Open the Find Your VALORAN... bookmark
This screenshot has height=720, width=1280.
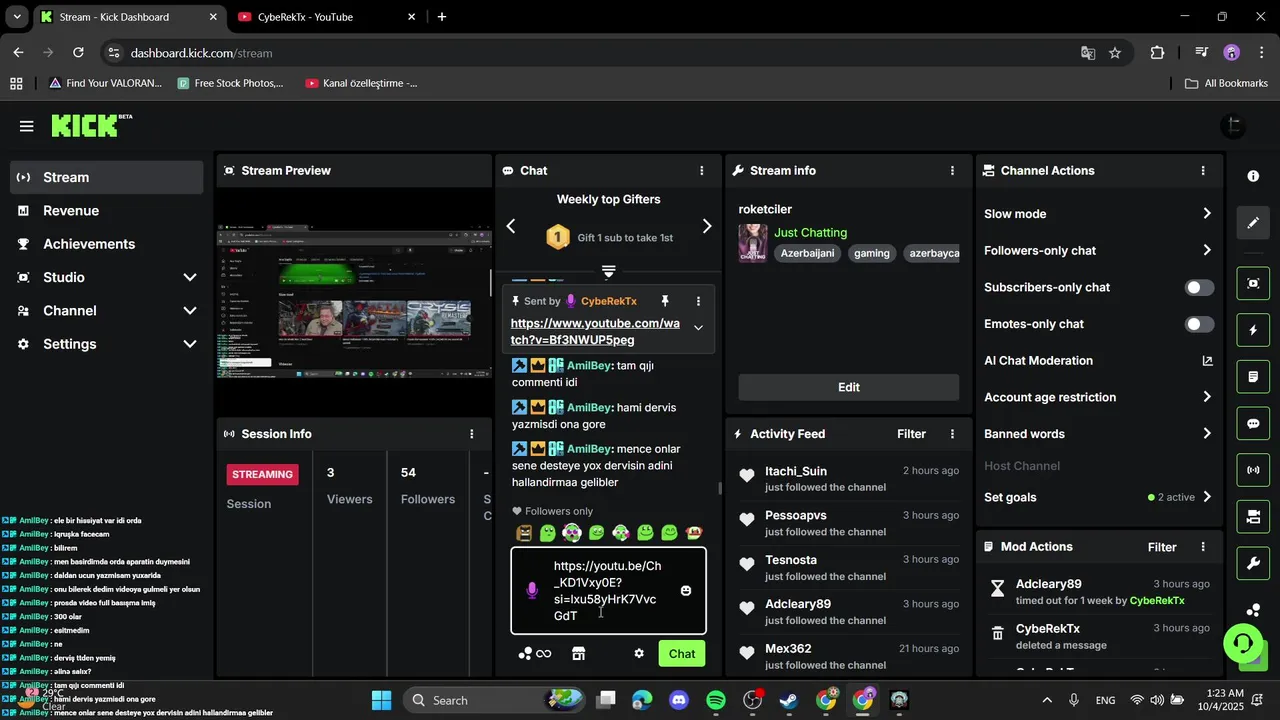(105, 83)
